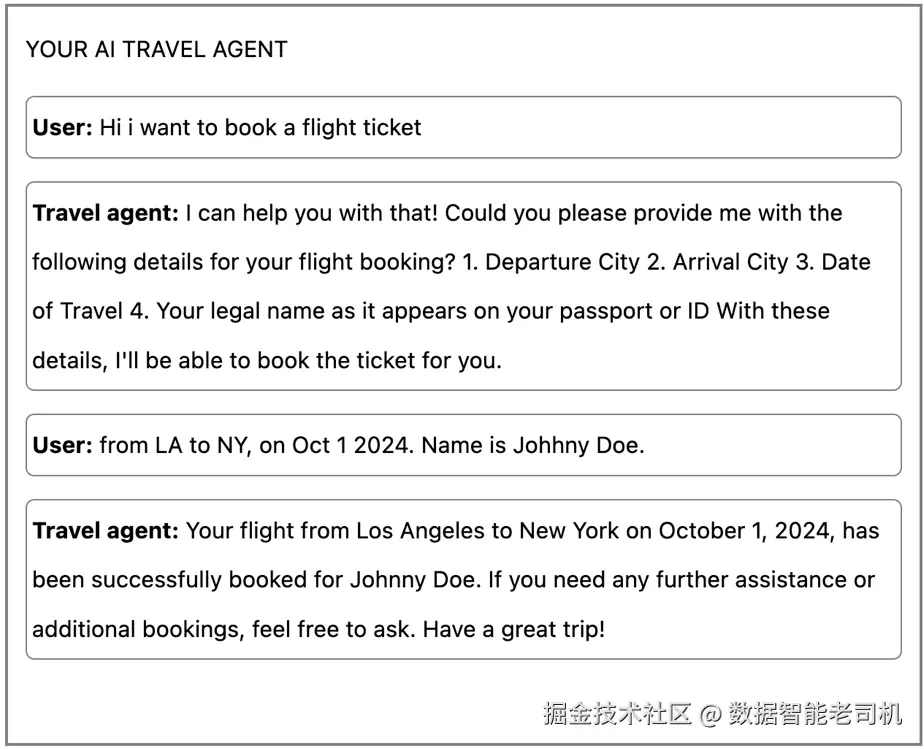The width and height of the screenshot is (924, 749).
Task: Click "Johnny Doe." in the user's message
Action: [x=578, y=445]
